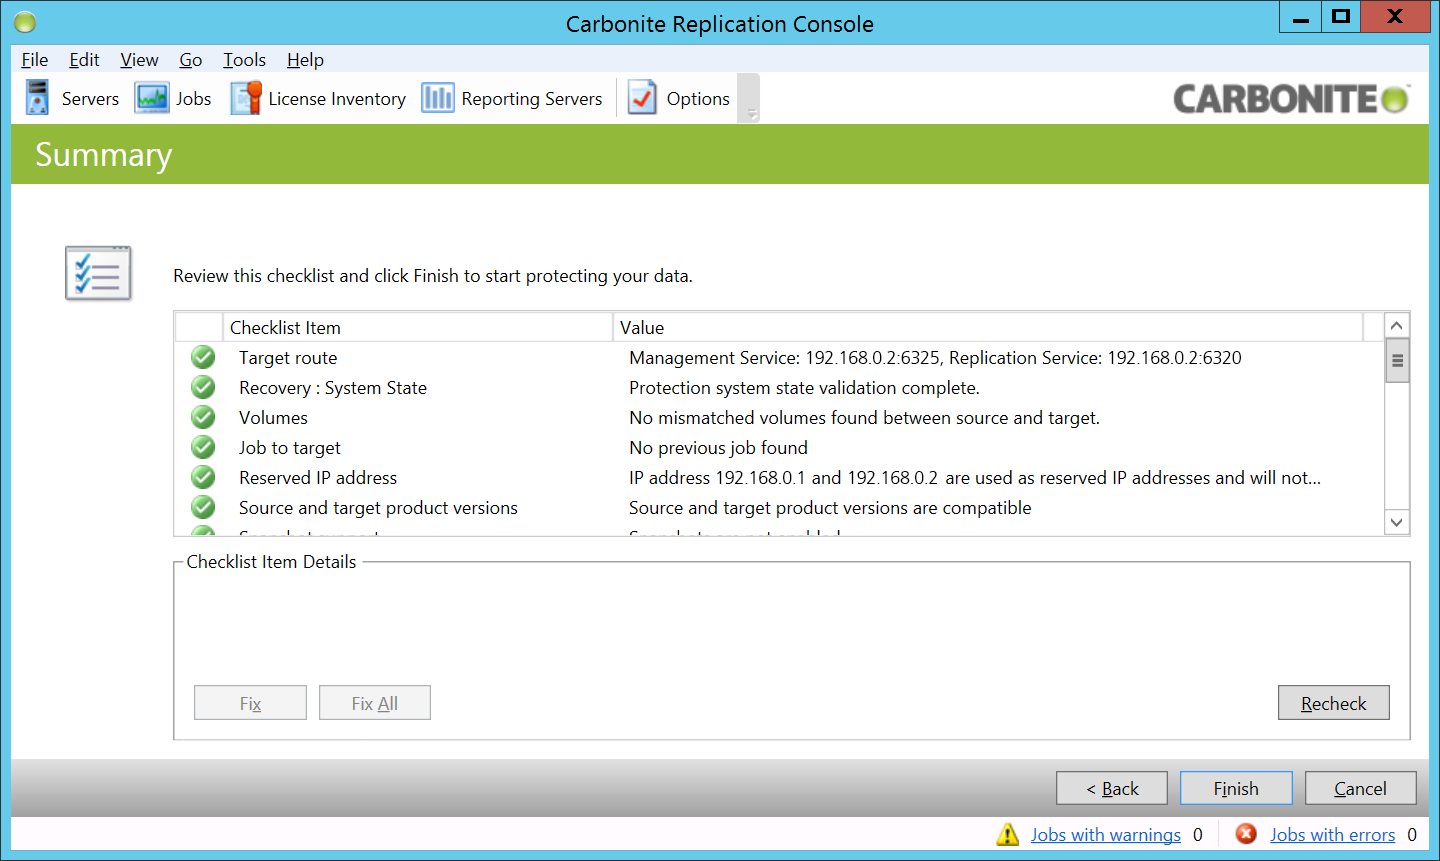This screenshot has height=861, width=1440.
Task: Click the green check for Job to target
Action: pos(203,447)
